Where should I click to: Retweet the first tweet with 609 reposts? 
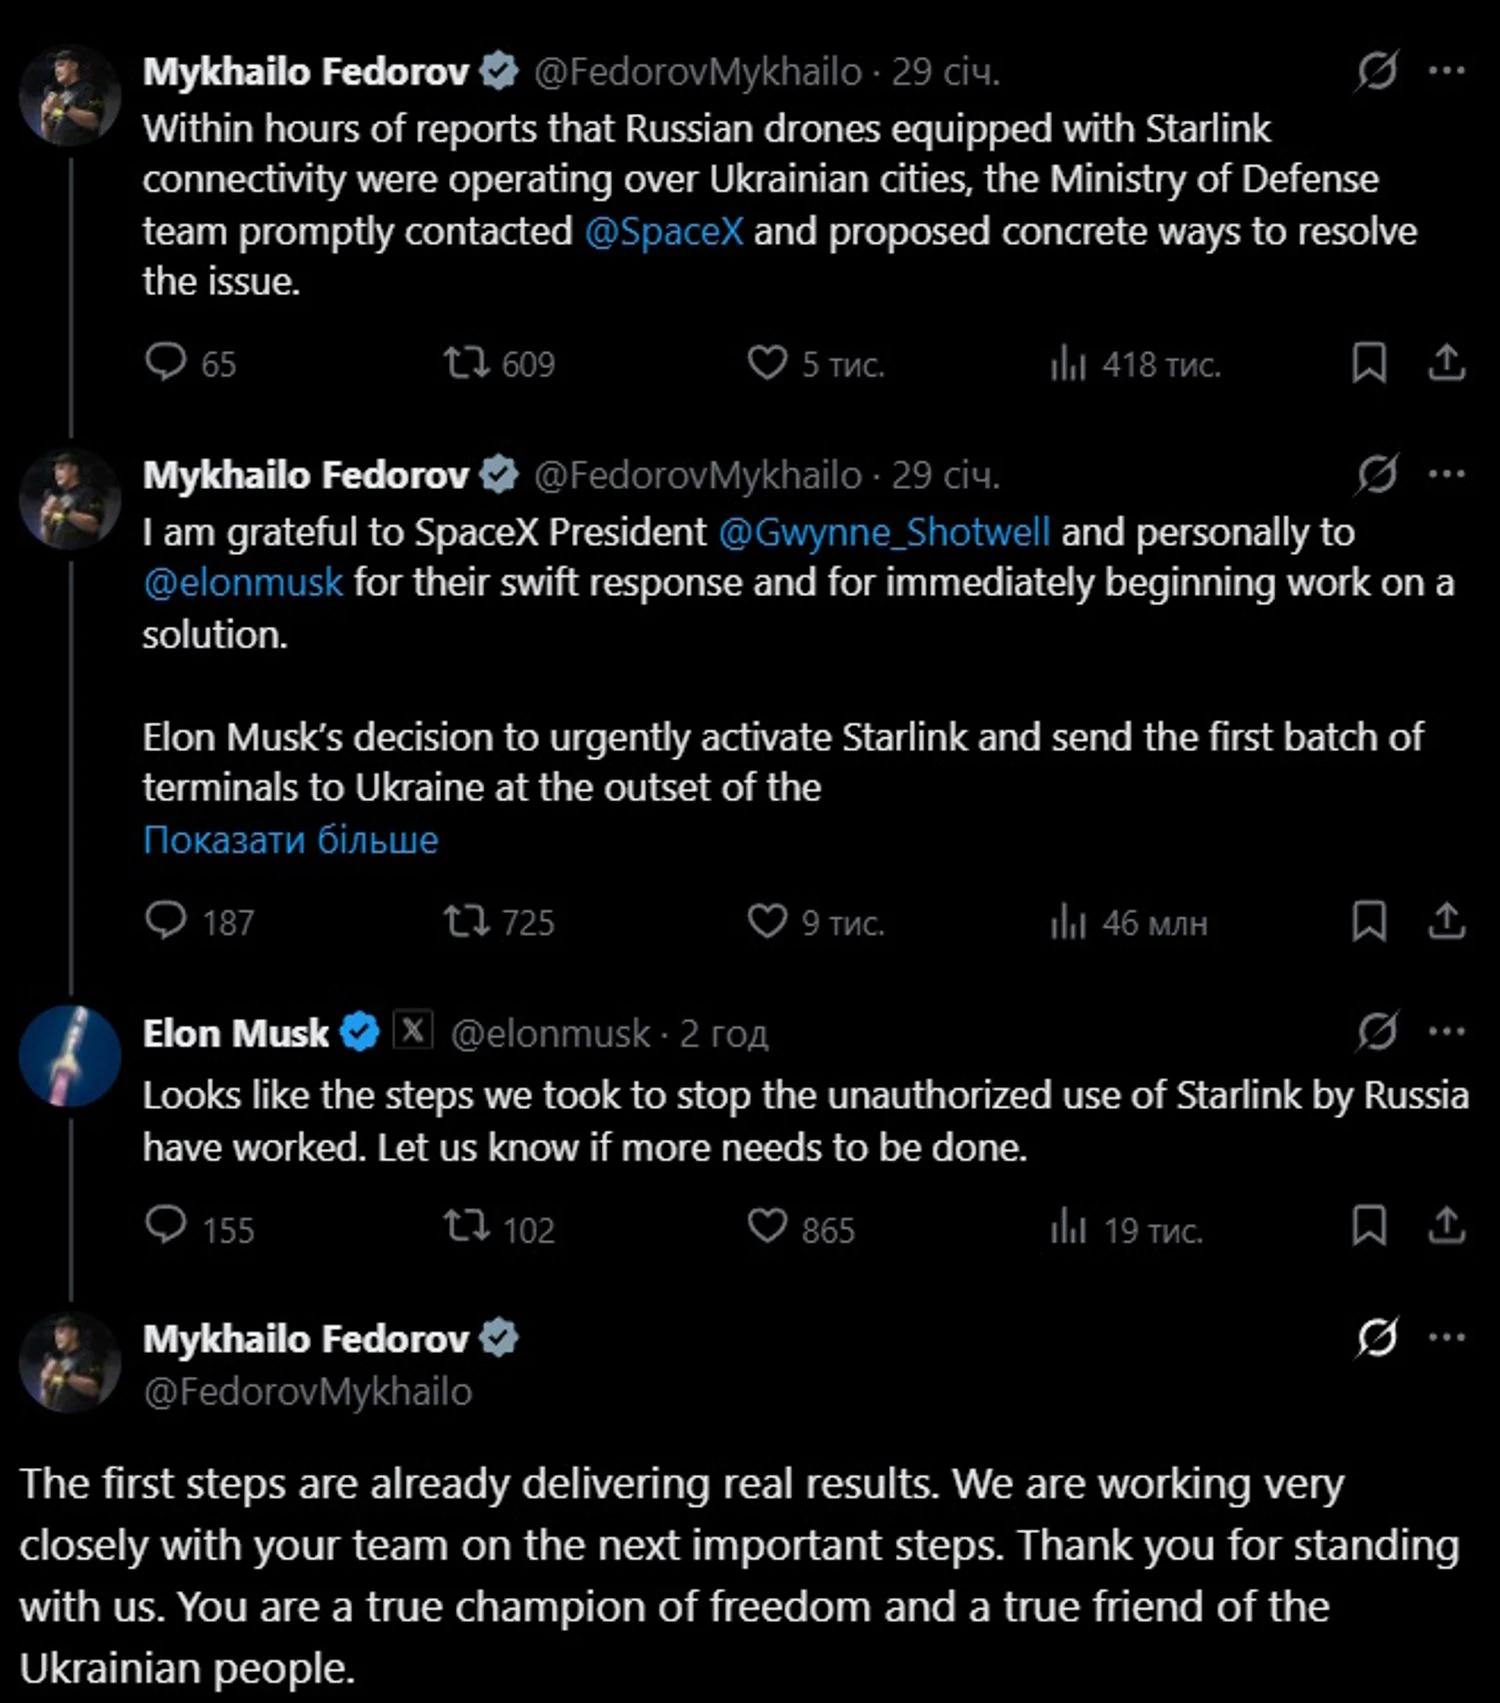tap(466, 362)
